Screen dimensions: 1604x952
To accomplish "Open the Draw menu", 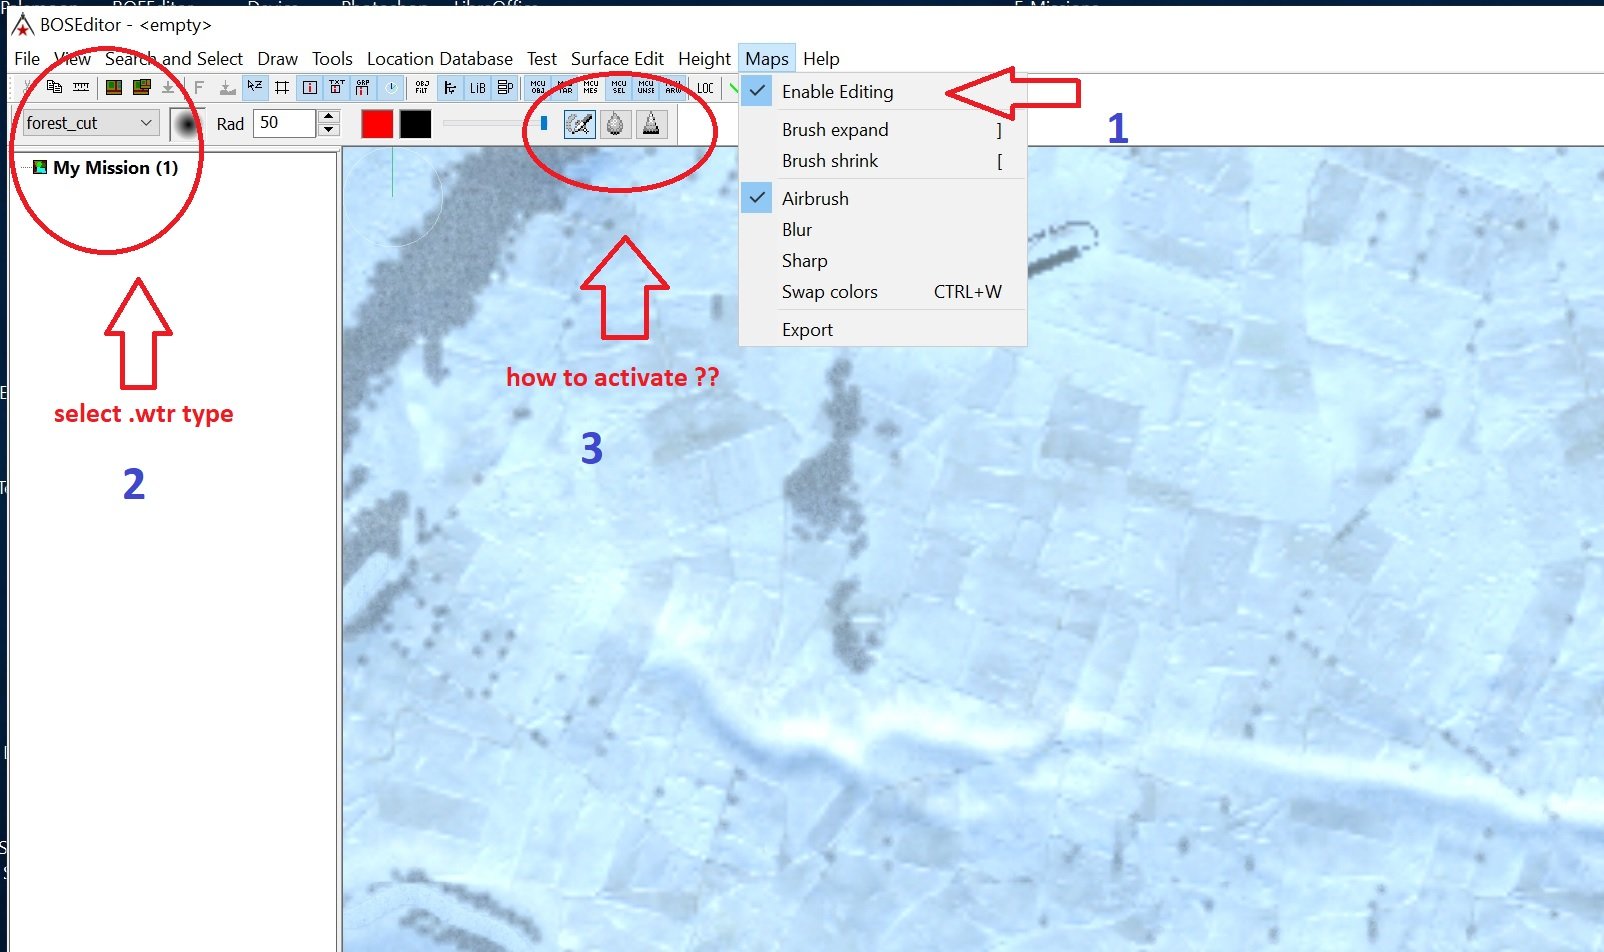I will click(277, 59).
